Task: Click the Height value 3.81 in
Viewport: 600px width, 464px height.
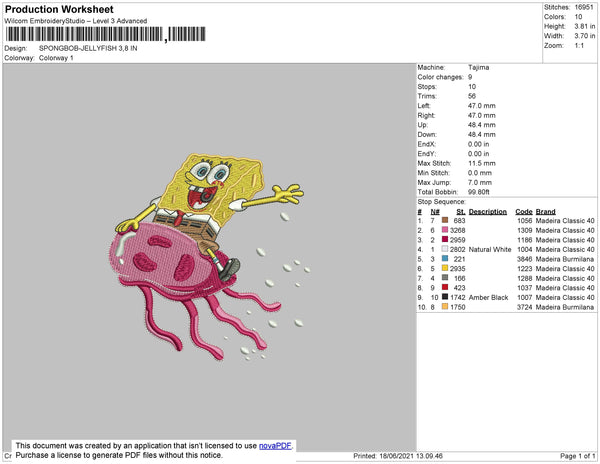Action: click(585, 26)
